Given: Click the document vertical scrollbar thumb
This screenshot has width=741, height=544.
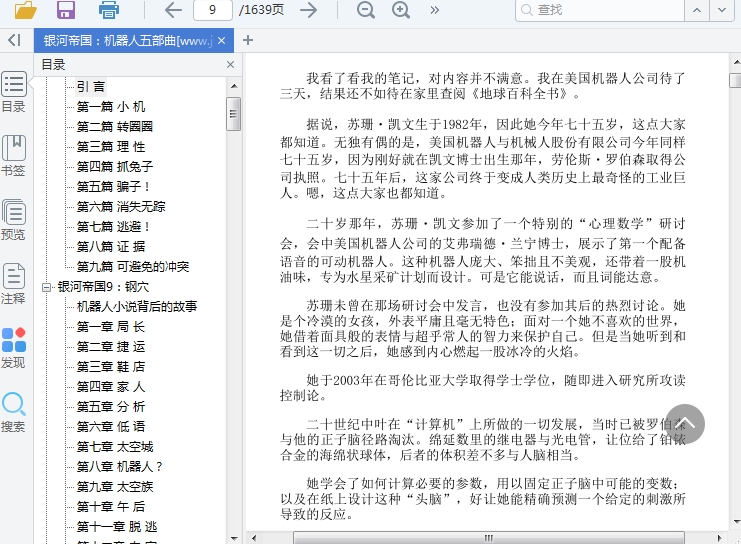Looking at the screenshot, I should [735, 79].
